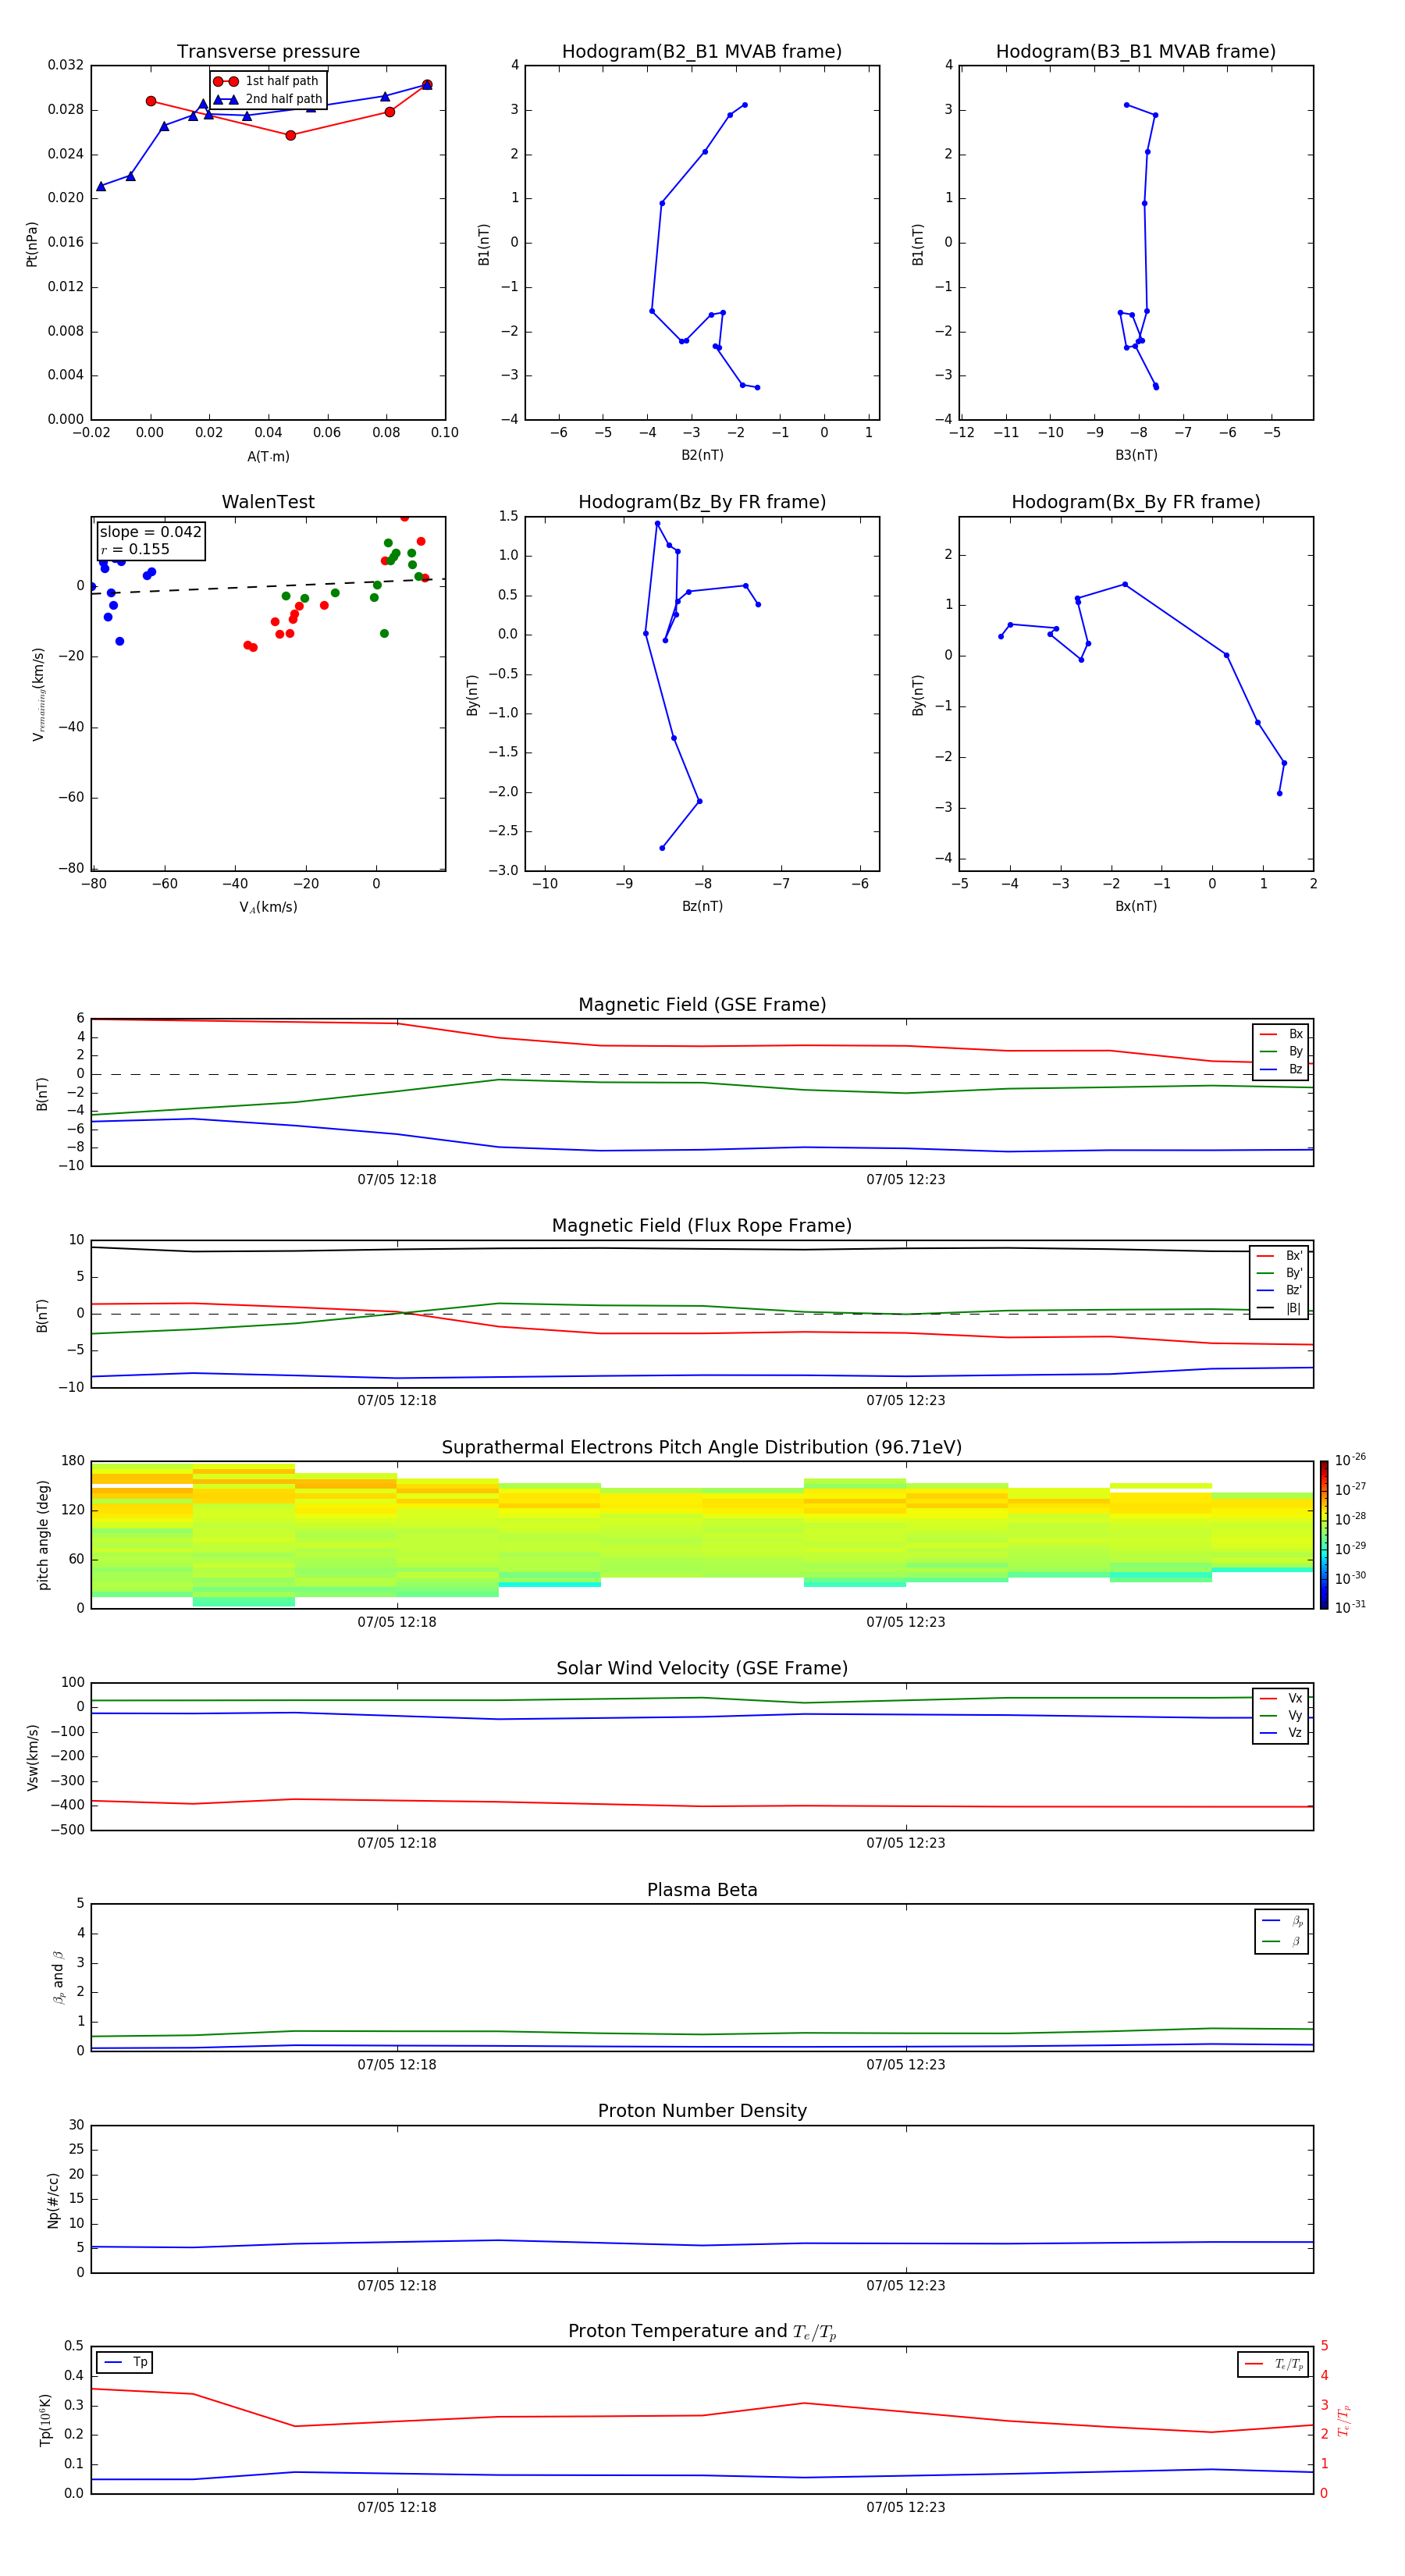This screenshot has width=1405, height=2576.
Task: Click the "Magnetic Field (Flux Rope Frame)" title
Action: click(x=702, y=1226)
